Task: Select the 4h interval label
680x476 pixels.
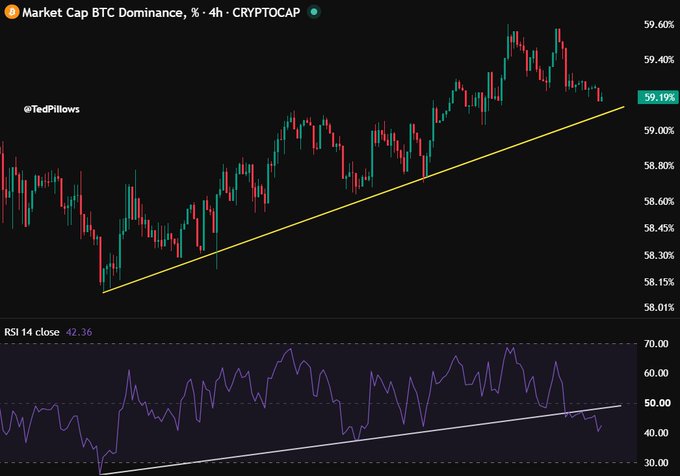Action: click(x=216, y=12)
